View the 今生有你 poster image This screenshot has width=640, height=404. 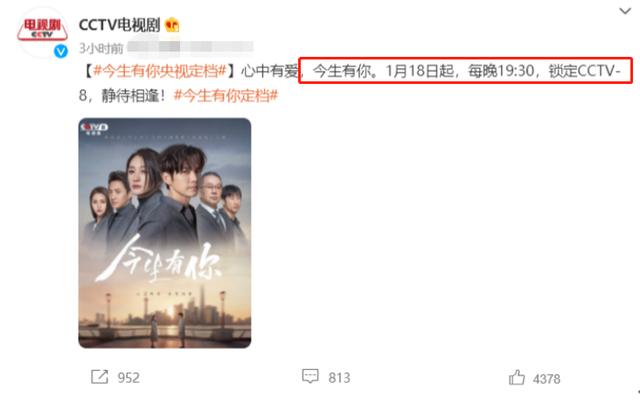(x=164, y=233)
